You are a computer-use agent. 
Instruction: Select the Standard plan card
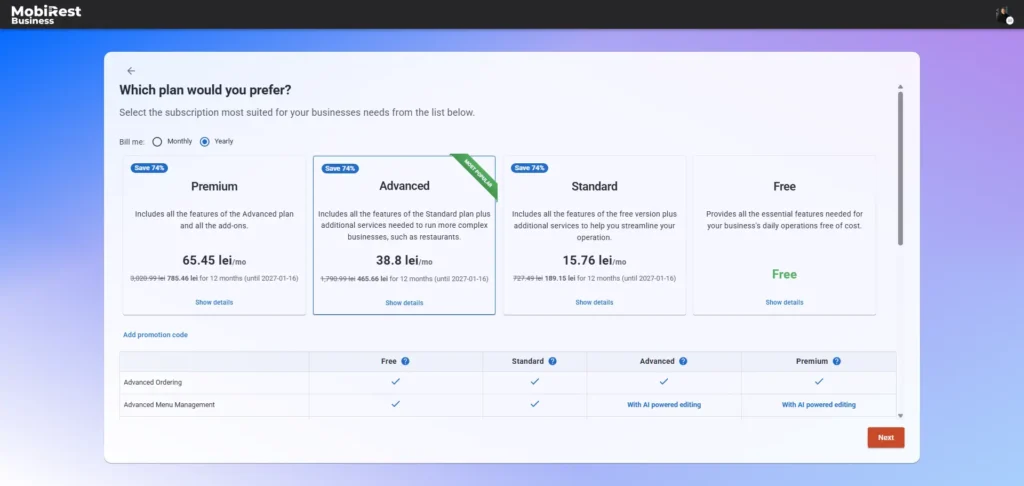tap(594, 235)
